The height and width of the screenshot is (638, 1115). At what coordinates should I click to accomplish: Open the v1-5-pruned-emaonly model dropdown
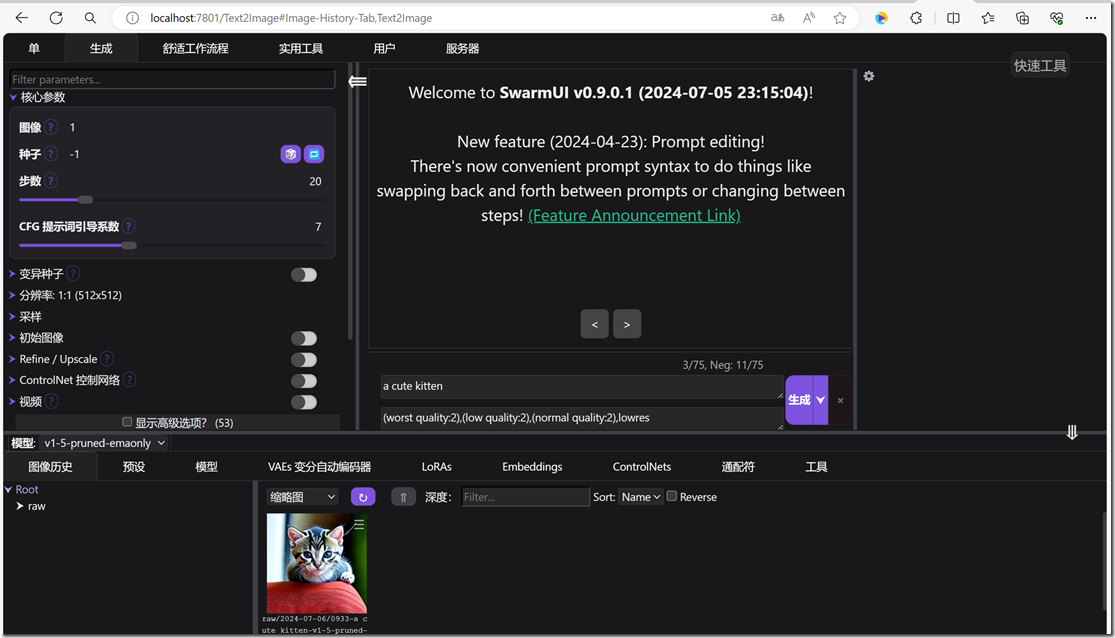(104, 442)
